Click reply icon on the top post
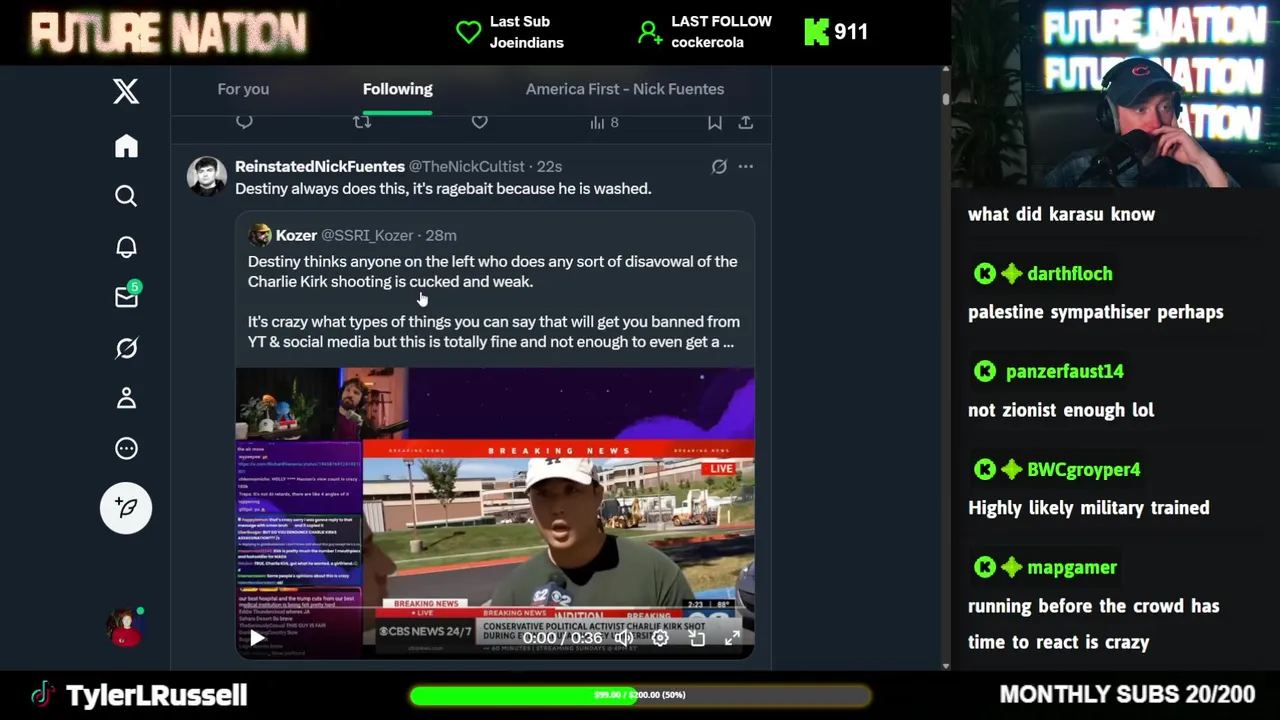This screenshot has height=720, width=1280. coord(244,122)
